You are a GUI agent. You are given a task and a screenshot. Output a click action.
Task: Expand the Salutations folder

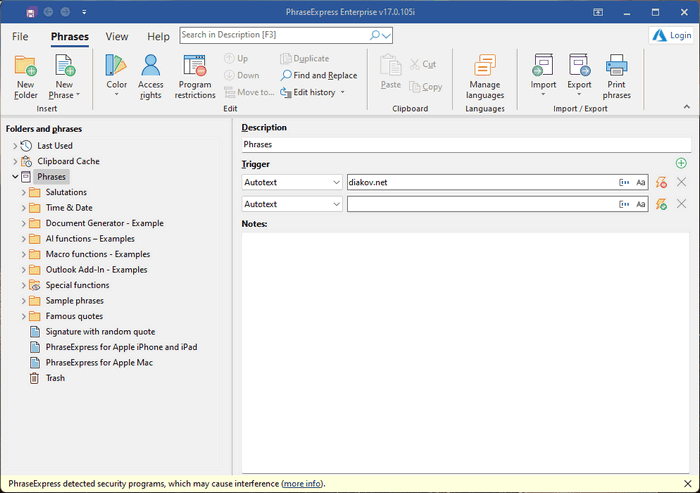(x=23, y=192)
